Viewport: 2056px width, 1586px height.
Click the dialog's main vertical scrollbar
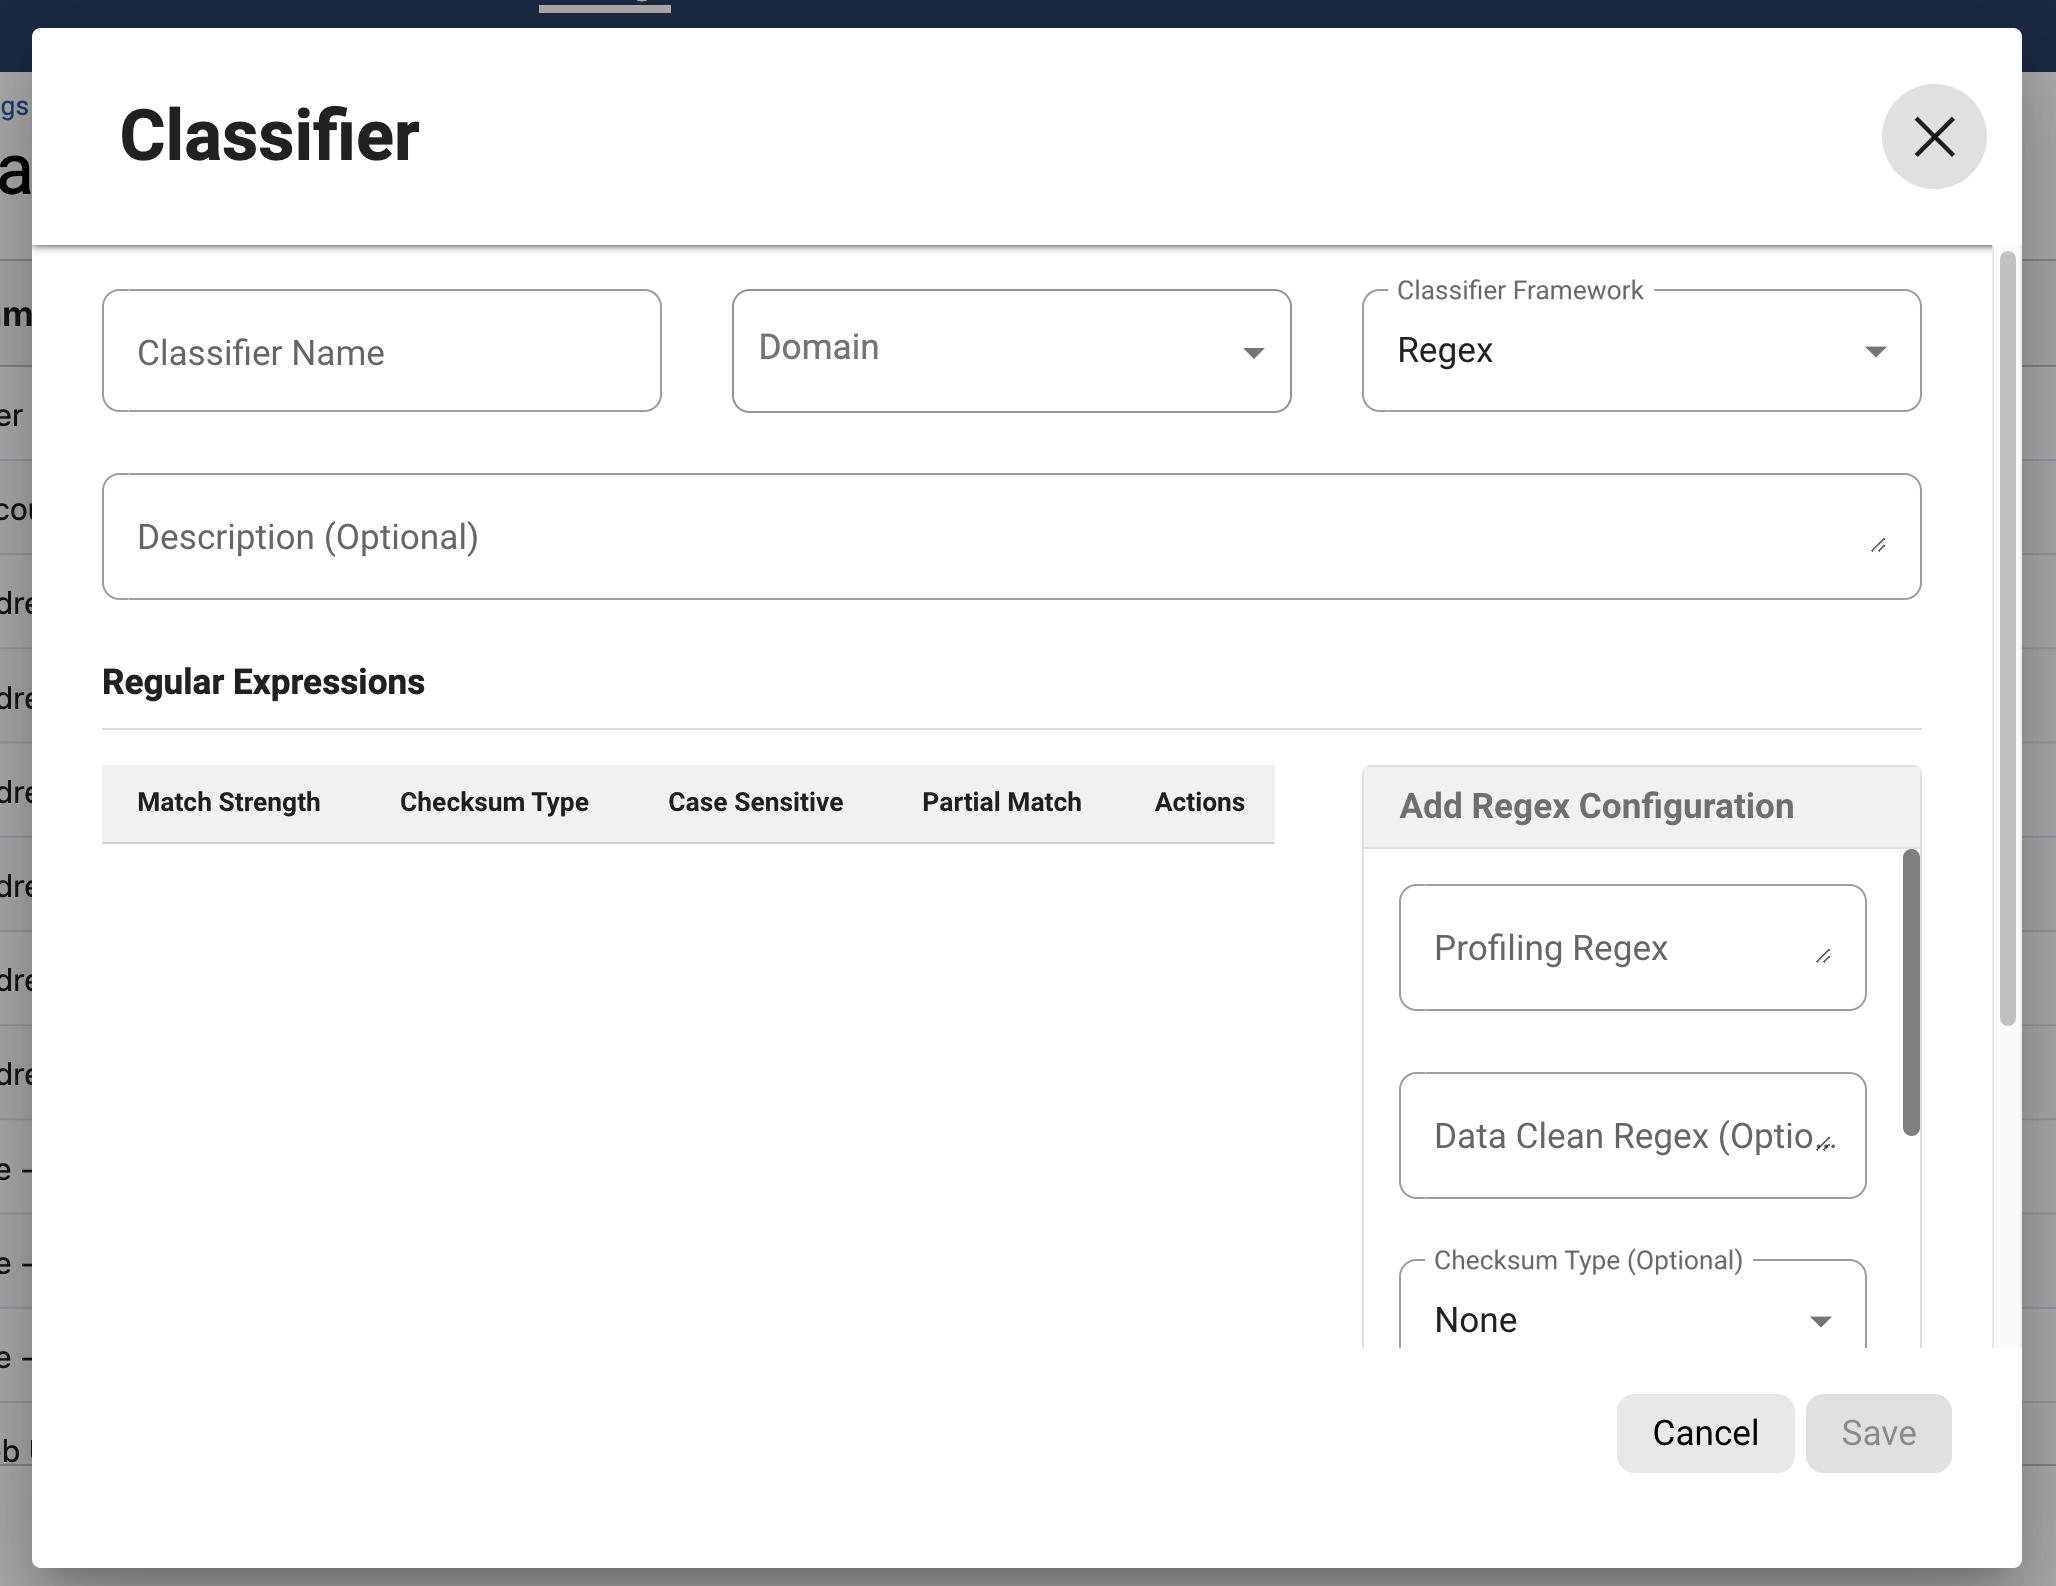click(2006, 640)
